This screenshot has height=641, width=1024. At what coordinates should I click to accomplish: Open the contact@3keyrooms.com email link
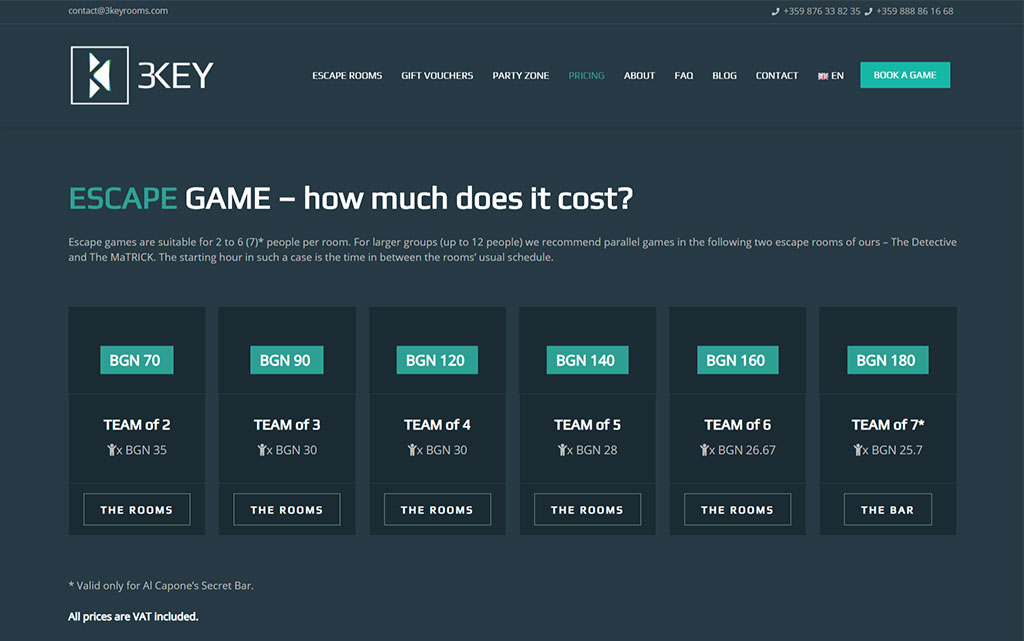[x=116, y=11]
